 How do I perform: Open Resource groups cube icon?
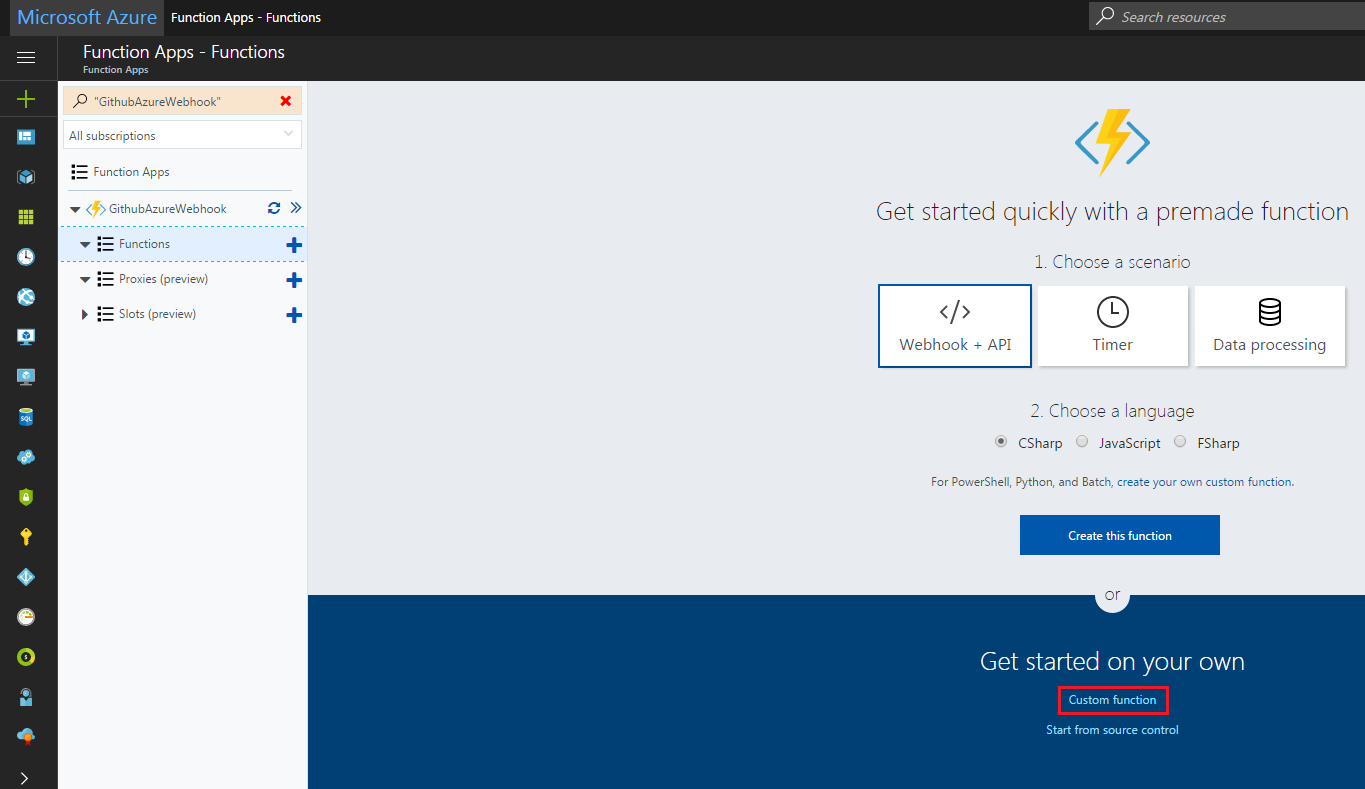point(26,177)
